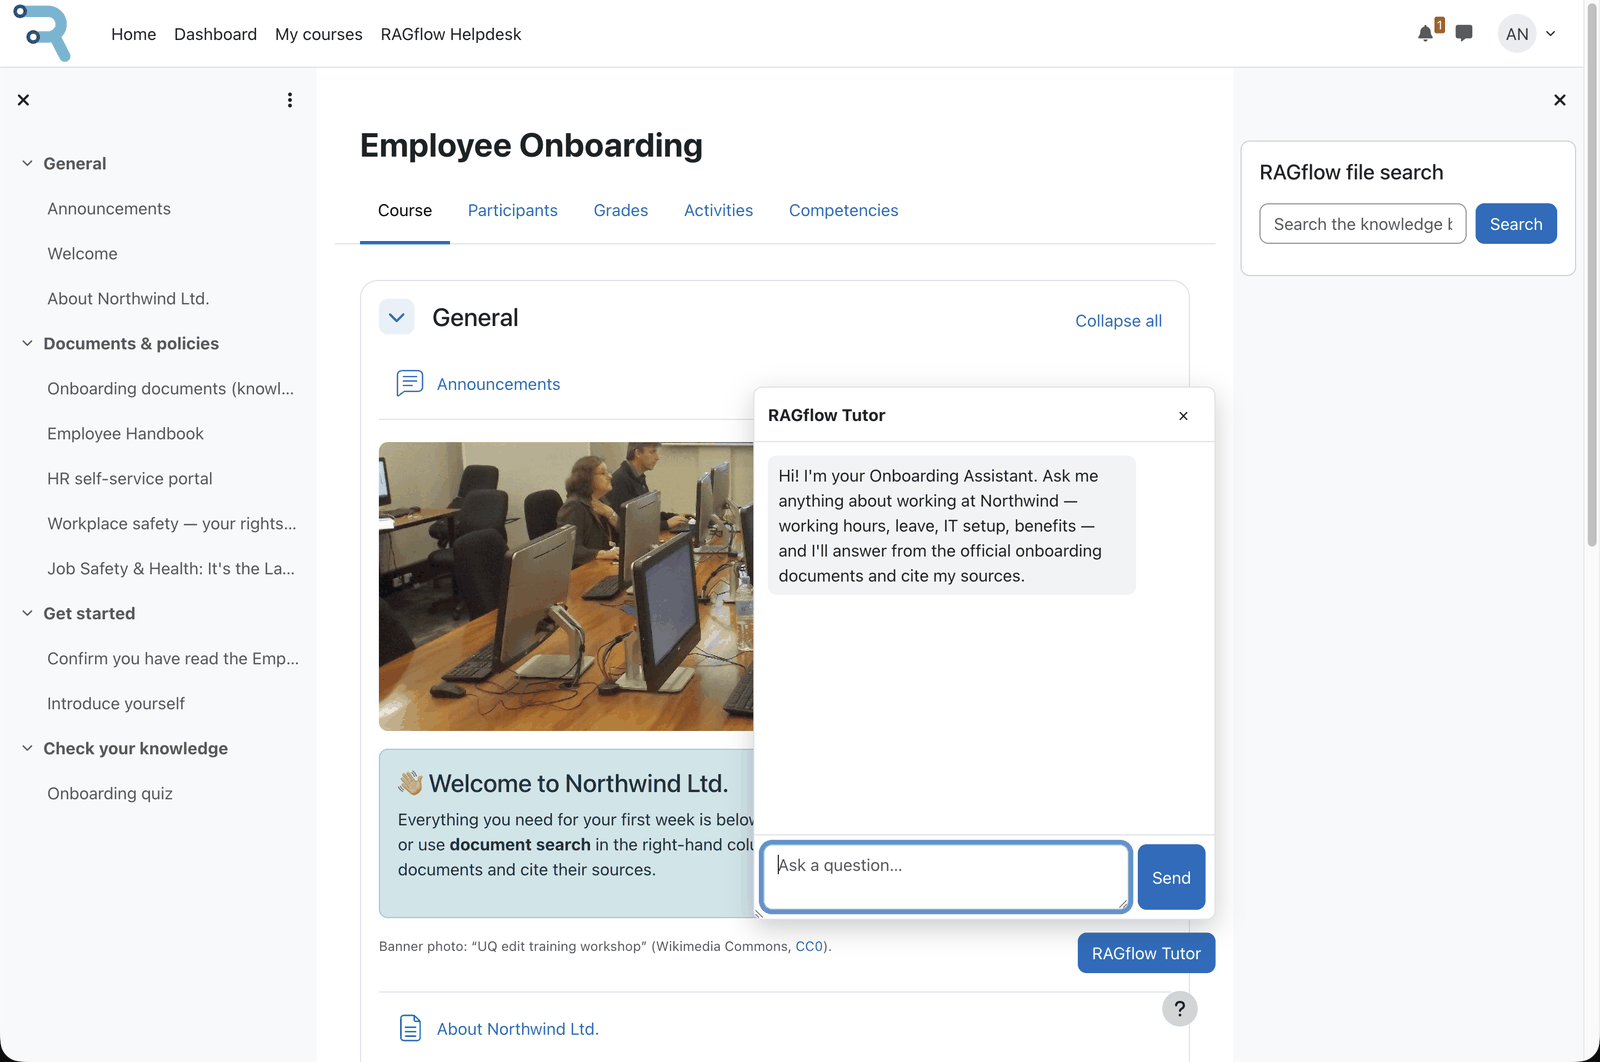
Task: Collapse the Get started sidebar section
Action: (x=27, y=613)
